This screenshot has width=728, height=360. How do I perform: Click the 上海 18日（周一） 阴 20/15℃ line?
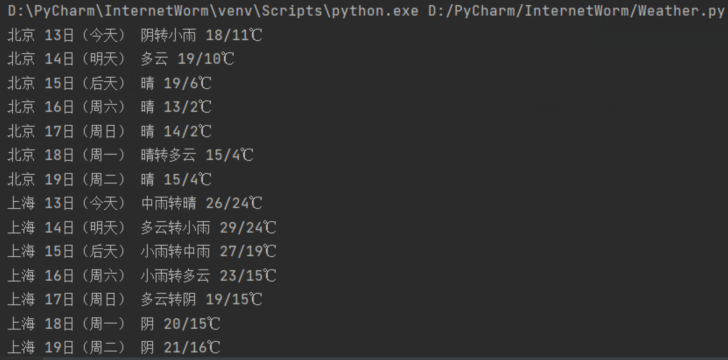click(x=114, y=324)
